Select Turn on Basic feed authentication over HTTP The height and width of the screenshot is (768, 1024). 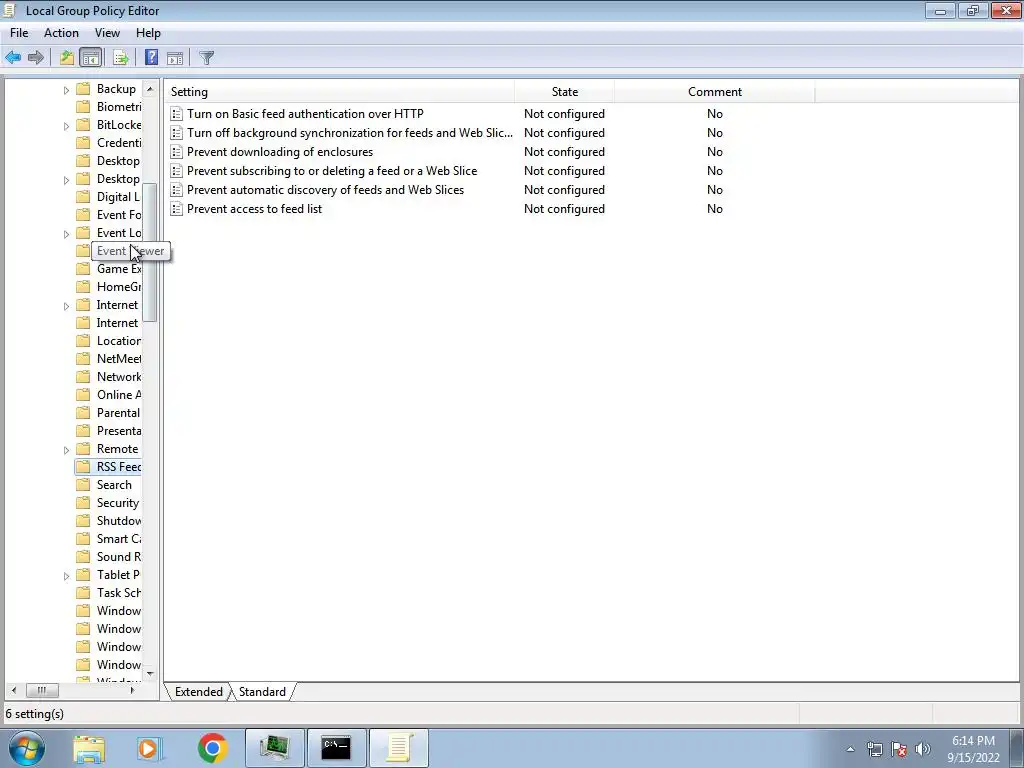point(305,114)
